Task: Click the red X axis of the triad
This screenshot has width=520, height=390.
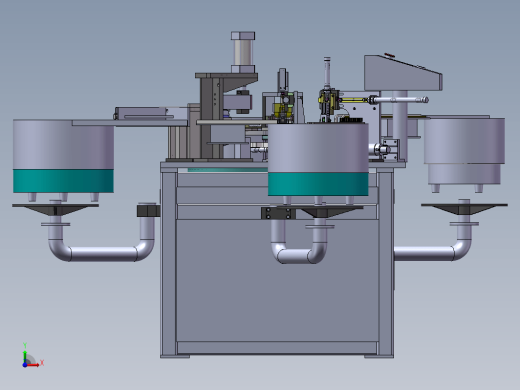Action: click(x=33, y=365)
